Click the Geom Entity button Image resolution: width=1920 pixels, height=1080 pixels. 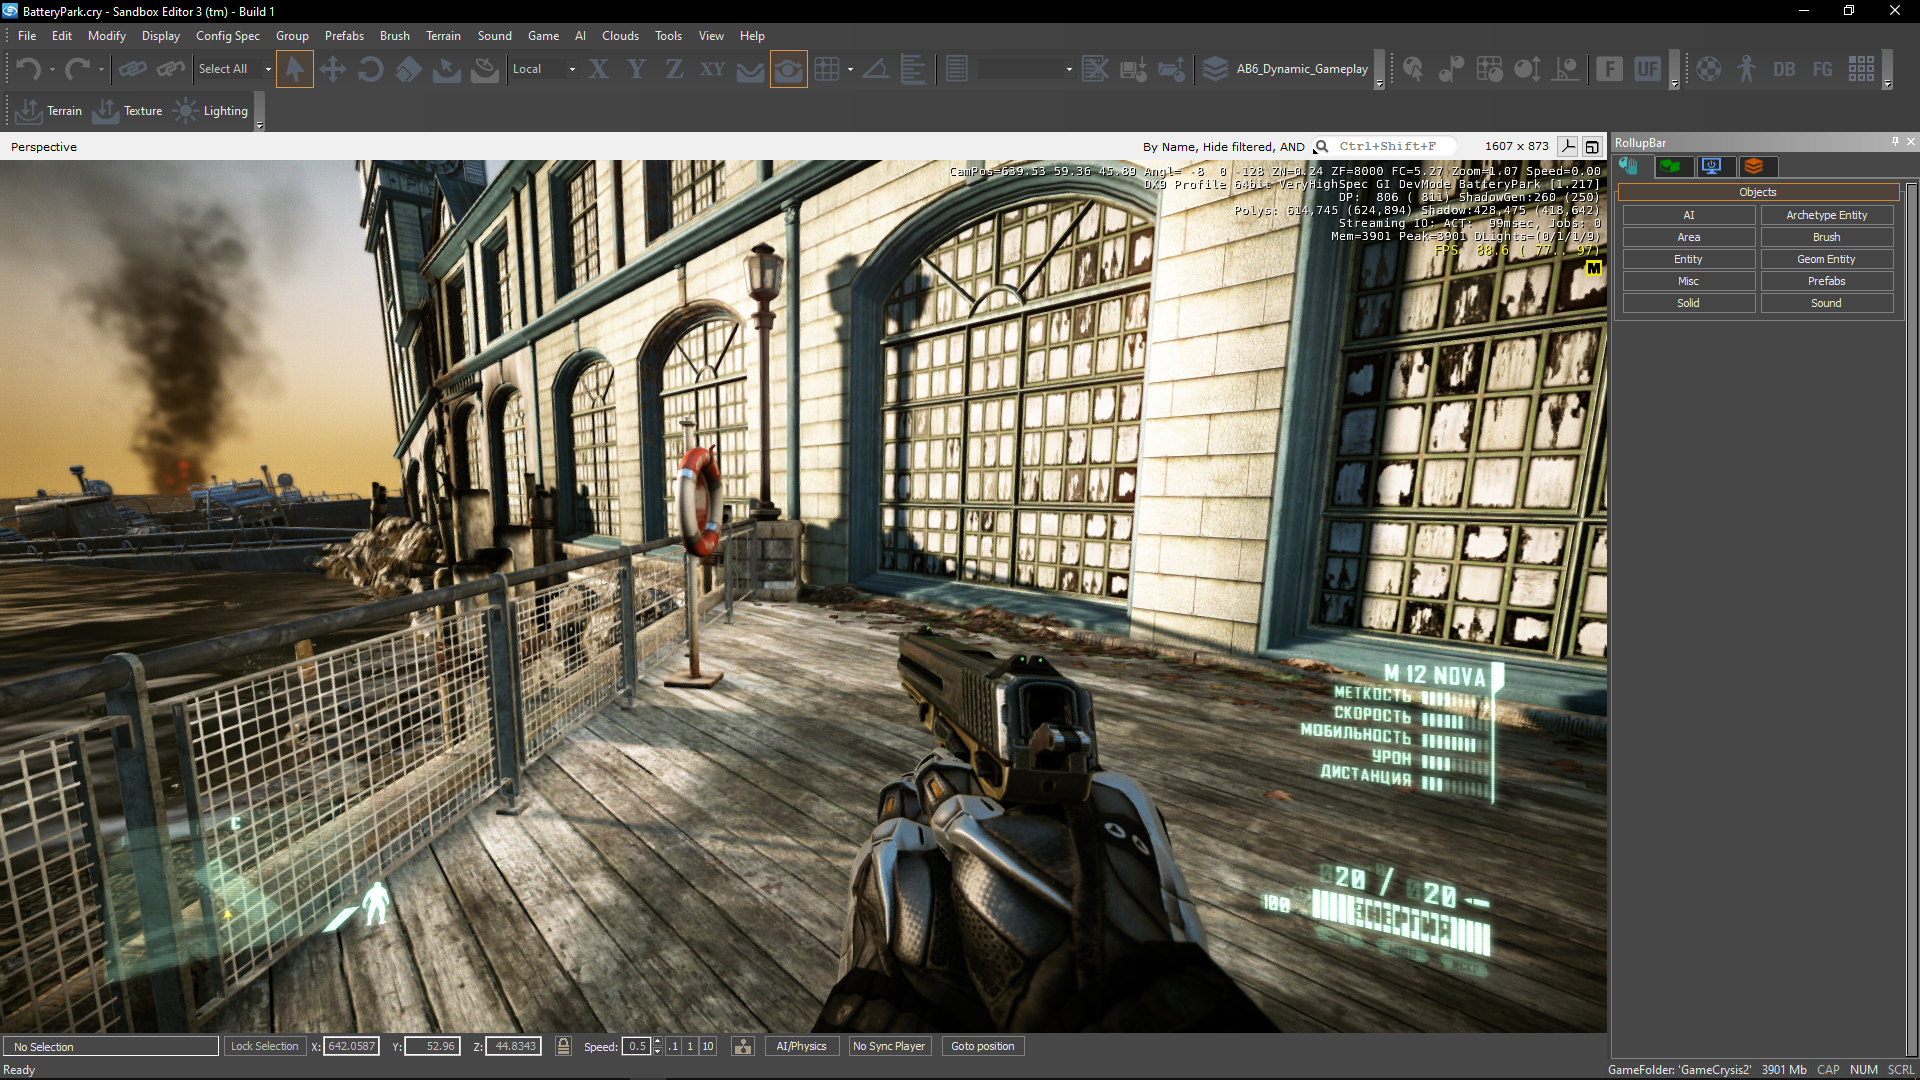click(1825, 259)
